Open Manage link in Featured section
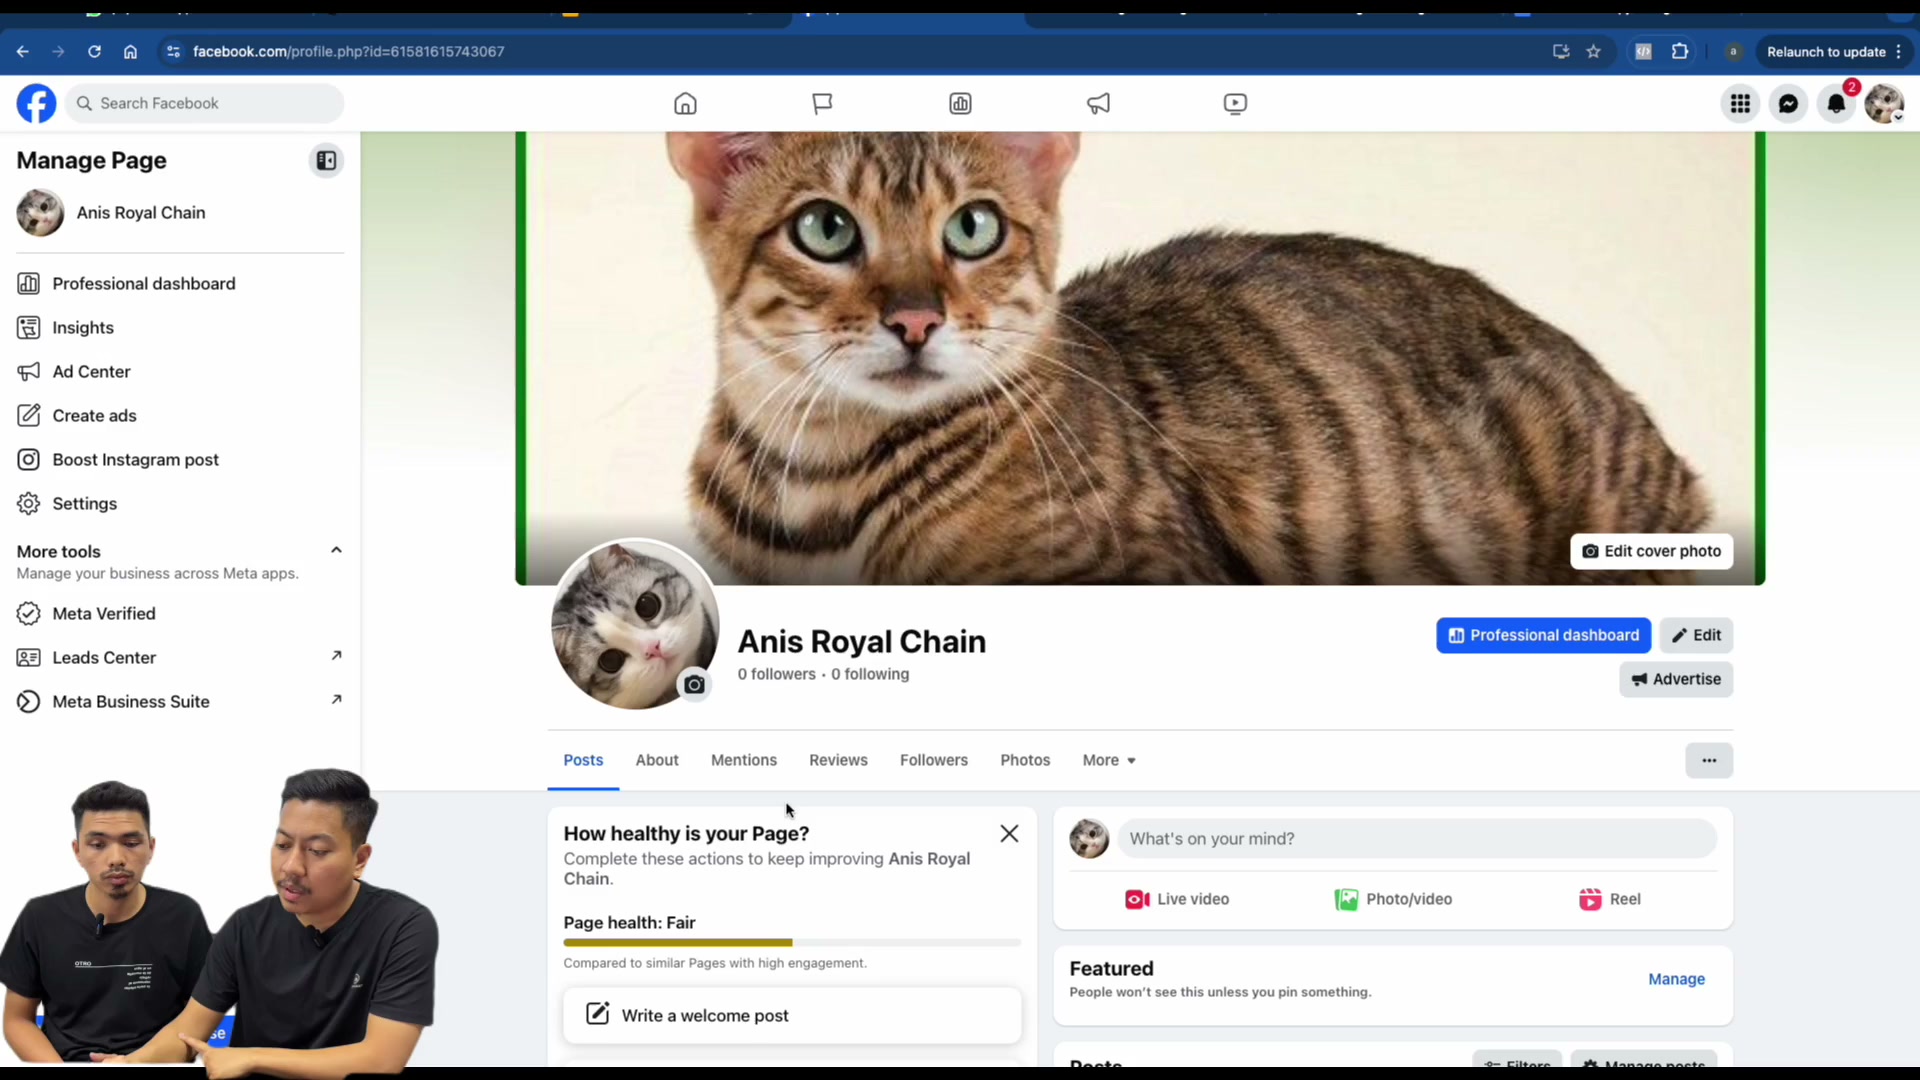The width and height of the screenshot is (1920, 1080). click(1676, 979)
